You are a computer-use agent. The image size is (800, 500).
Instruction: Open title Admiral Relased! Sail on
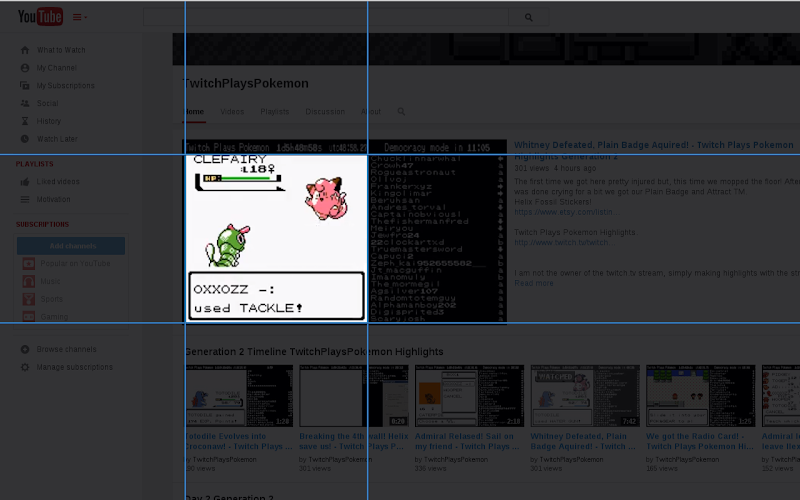coord(465,442)
